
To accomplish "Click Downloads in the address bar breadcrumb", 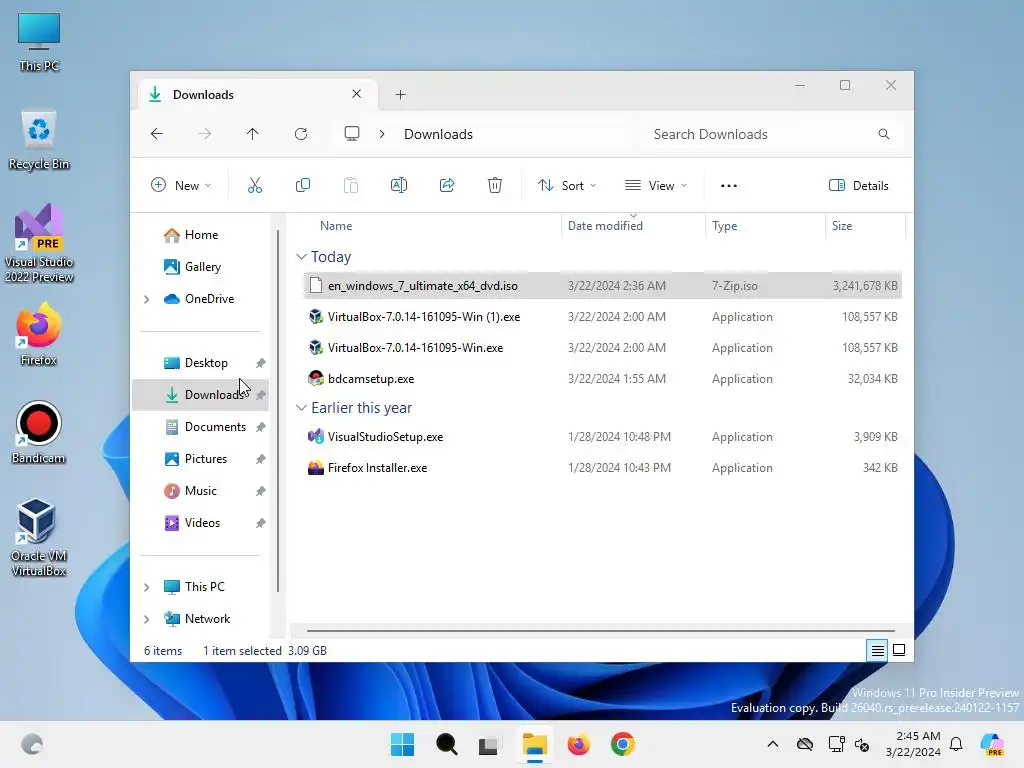I will coord(438,134).
